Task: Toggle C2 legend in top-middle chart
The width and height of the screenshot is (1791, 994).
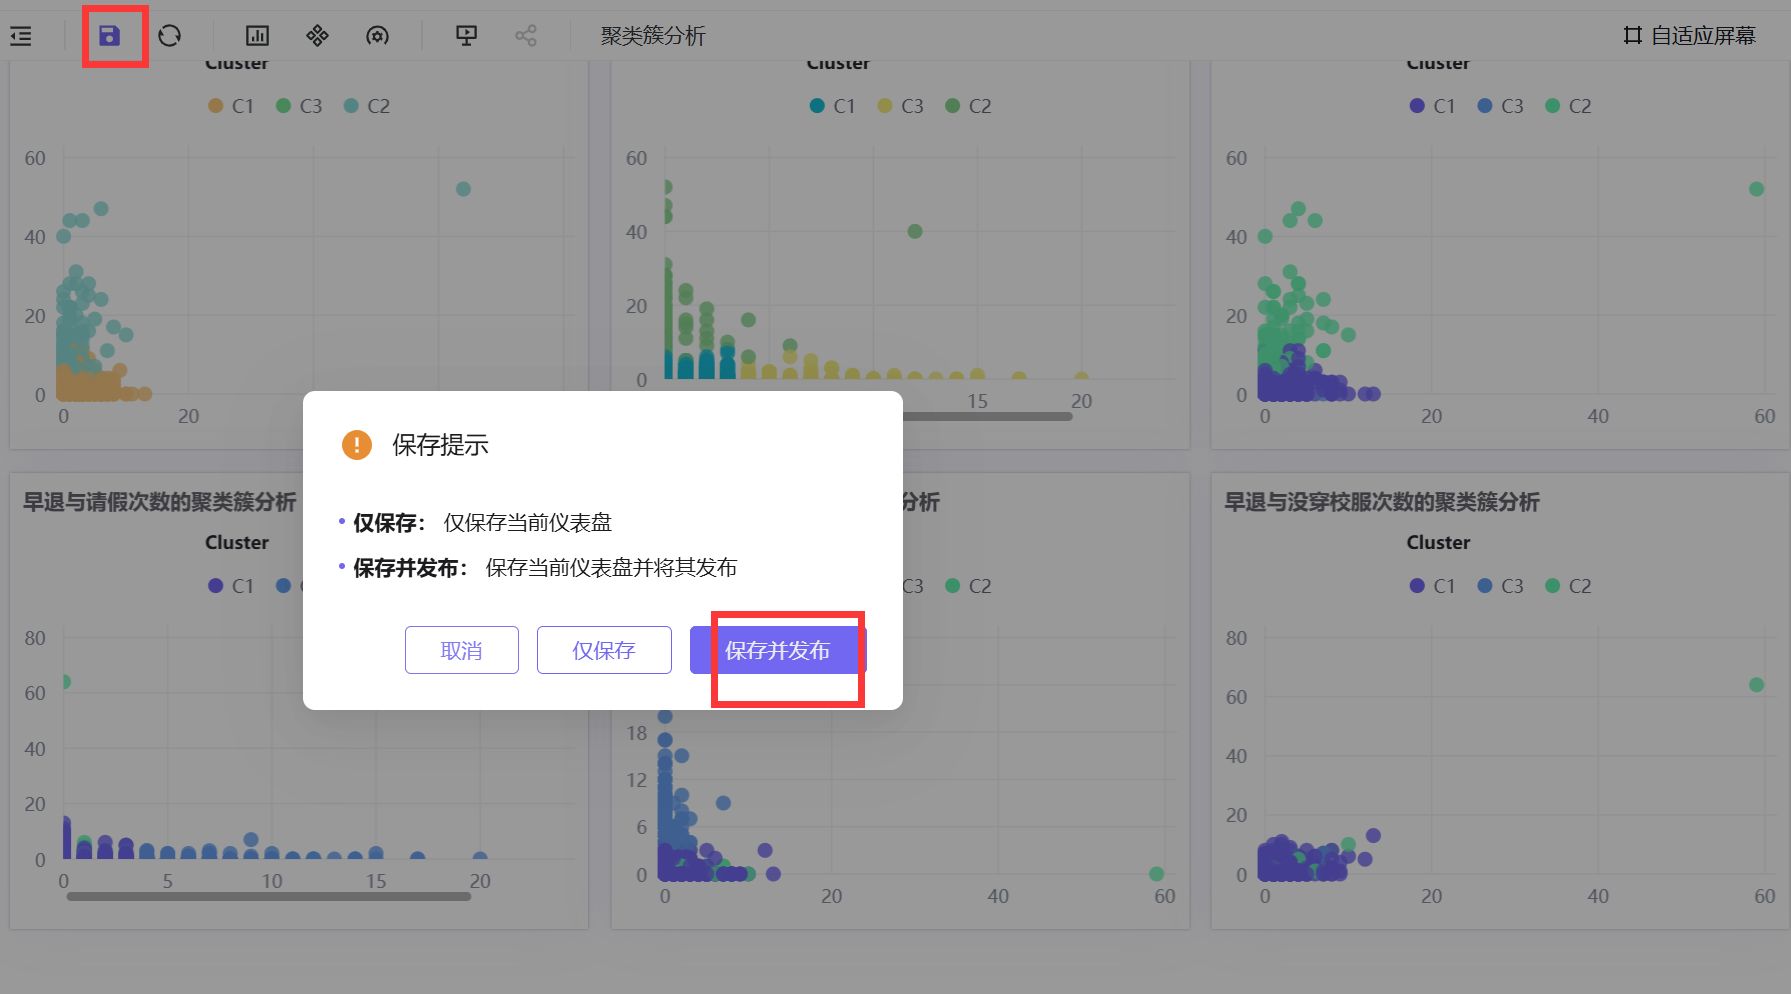Action: pos(969,106)
